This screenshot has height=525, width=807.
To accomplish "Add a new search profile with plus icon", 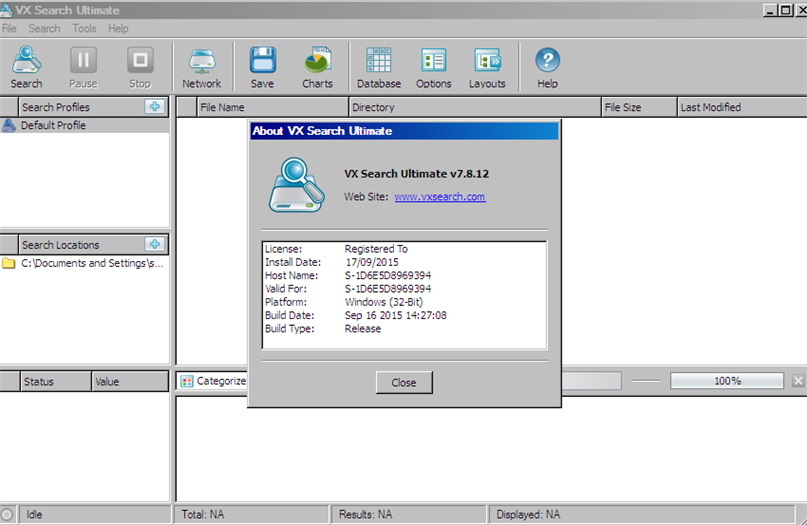I will tap(154, 107).
